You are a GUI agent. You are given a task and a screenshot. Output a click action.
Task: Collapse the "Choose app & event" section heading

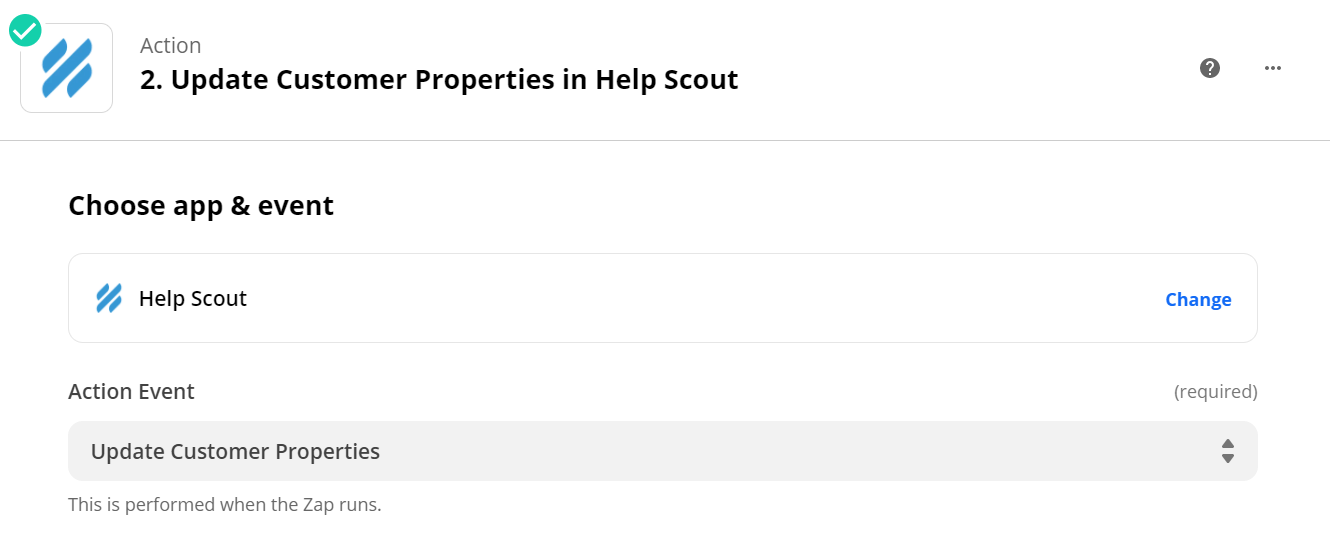pos(201,206)
